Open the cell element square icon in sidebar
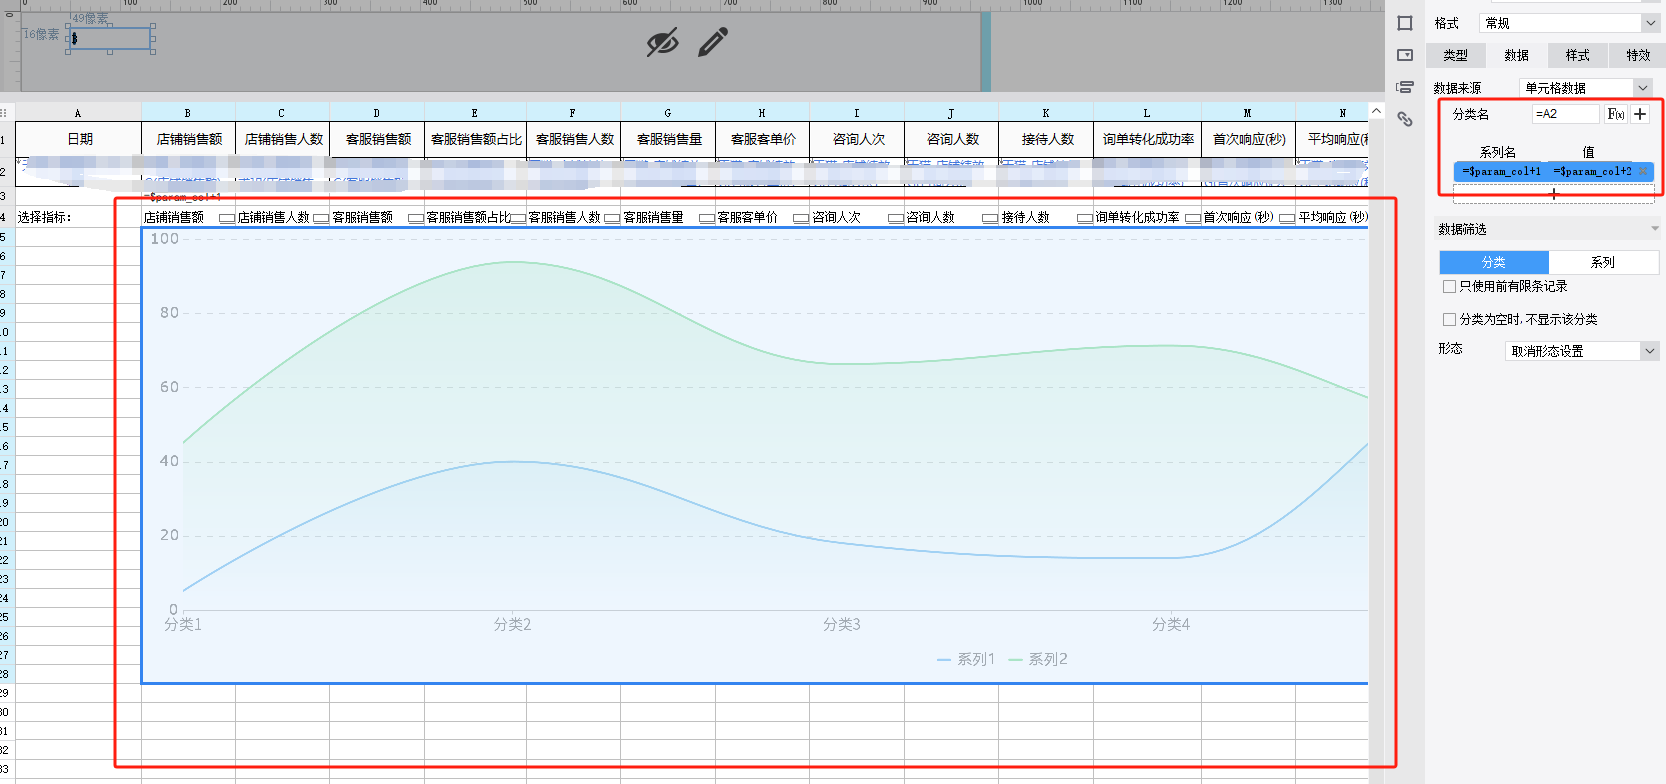Image resolution: width=1666 pixels, height=784 pixels. tap(1405, 23)
